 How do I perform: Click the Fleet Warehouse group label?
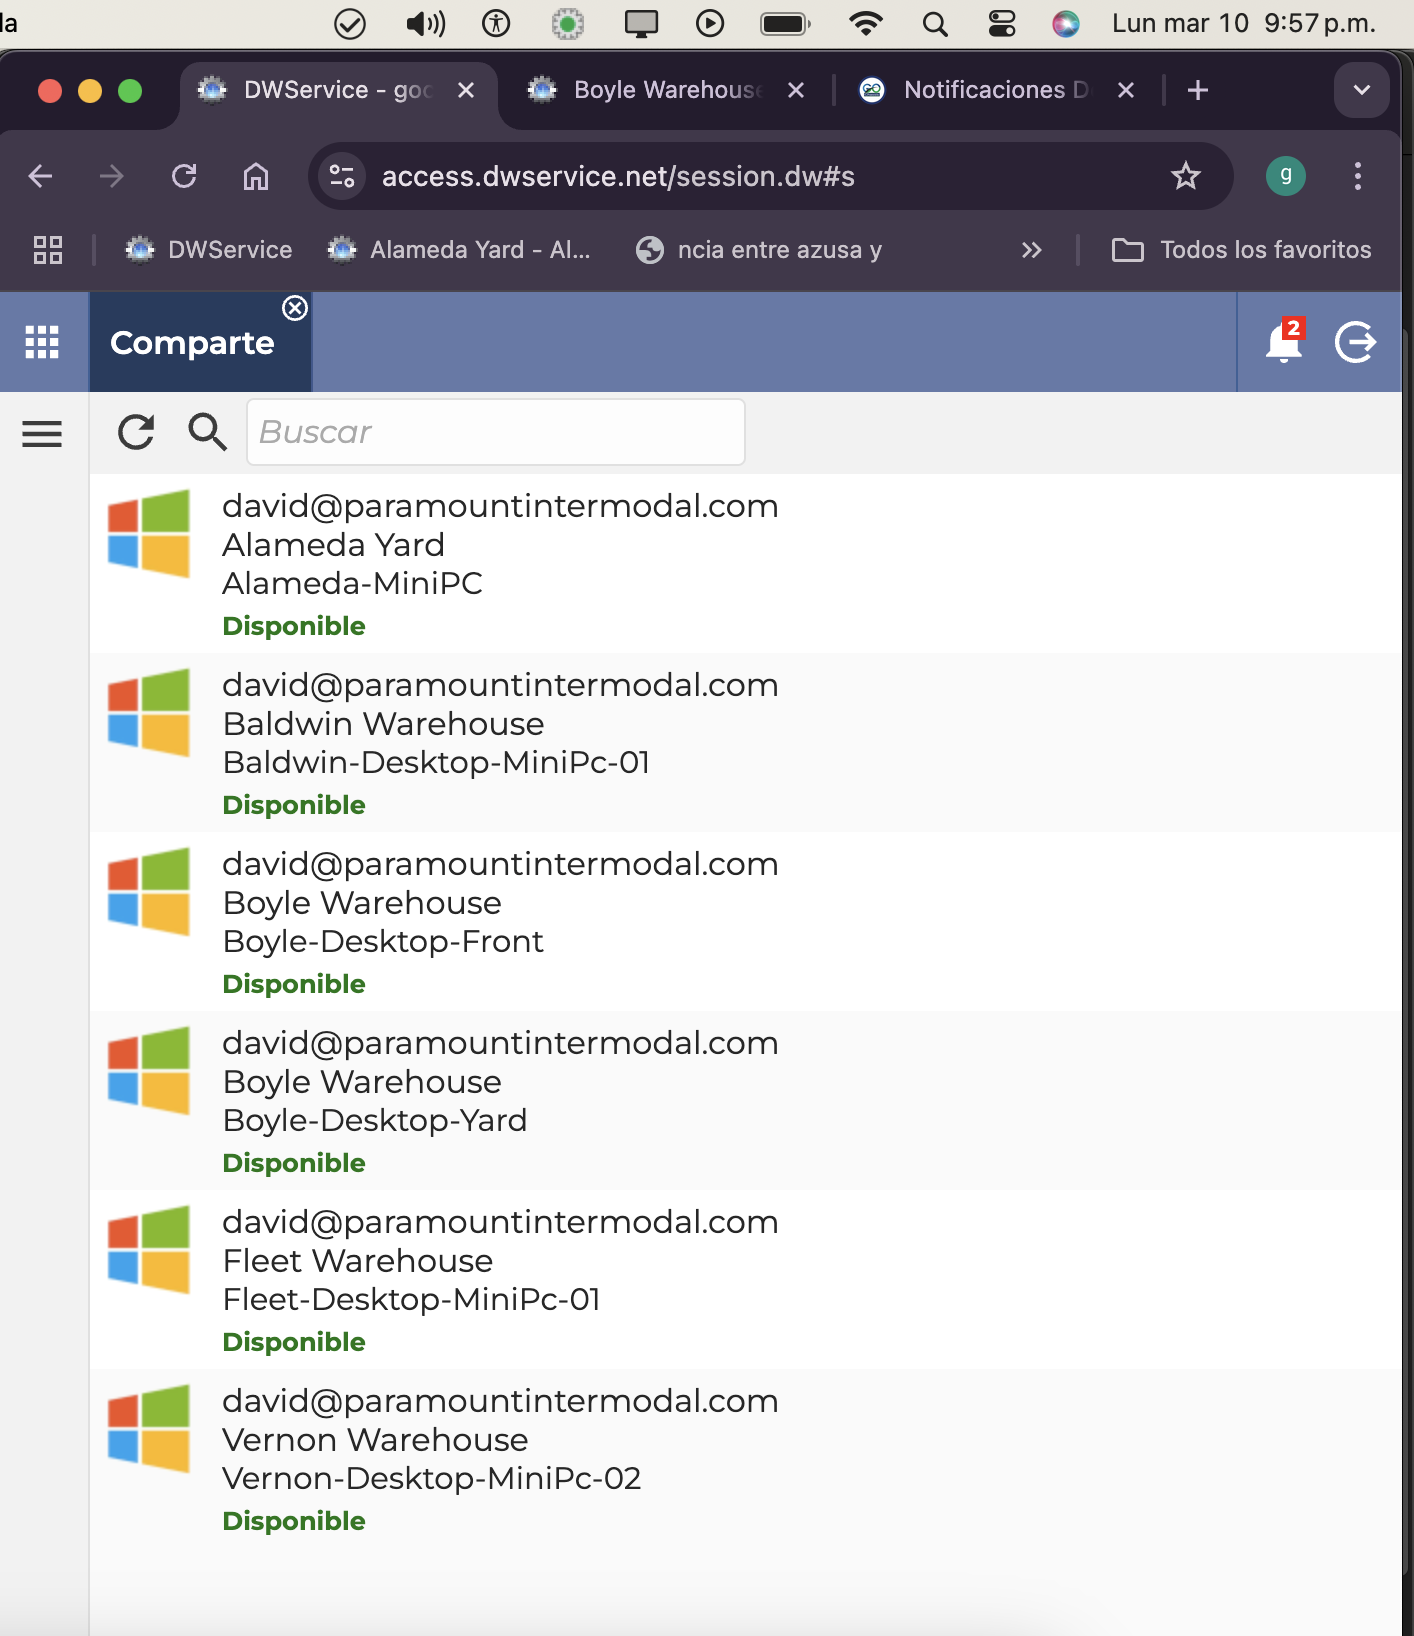tap(358, 1261)
